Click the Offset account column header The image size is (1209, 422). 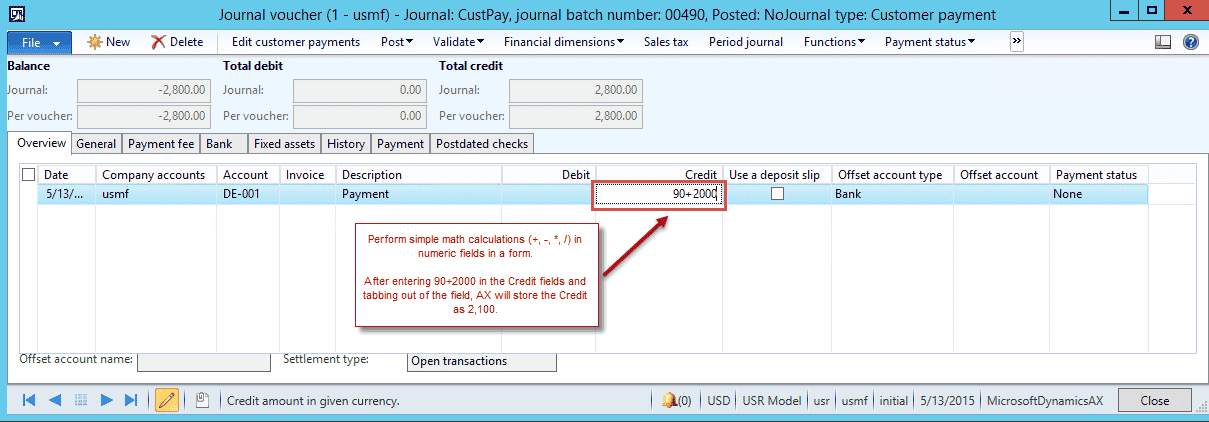(1003, 174)
